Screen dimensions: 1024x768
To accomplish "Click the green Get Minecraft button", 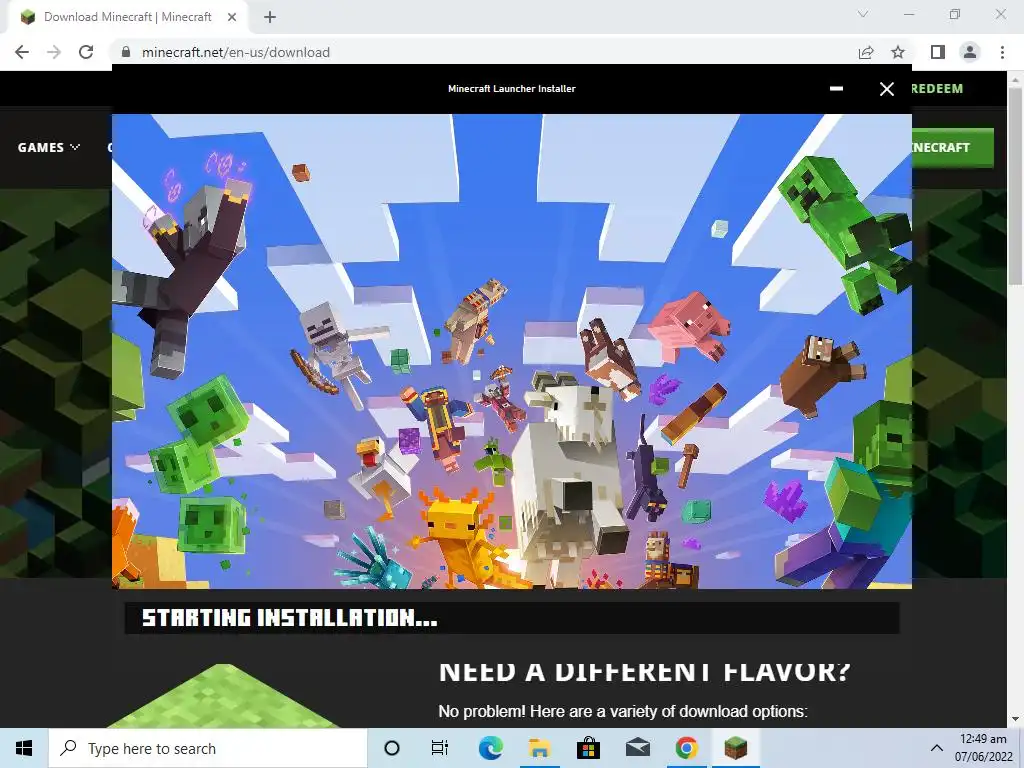I will 952,148.
